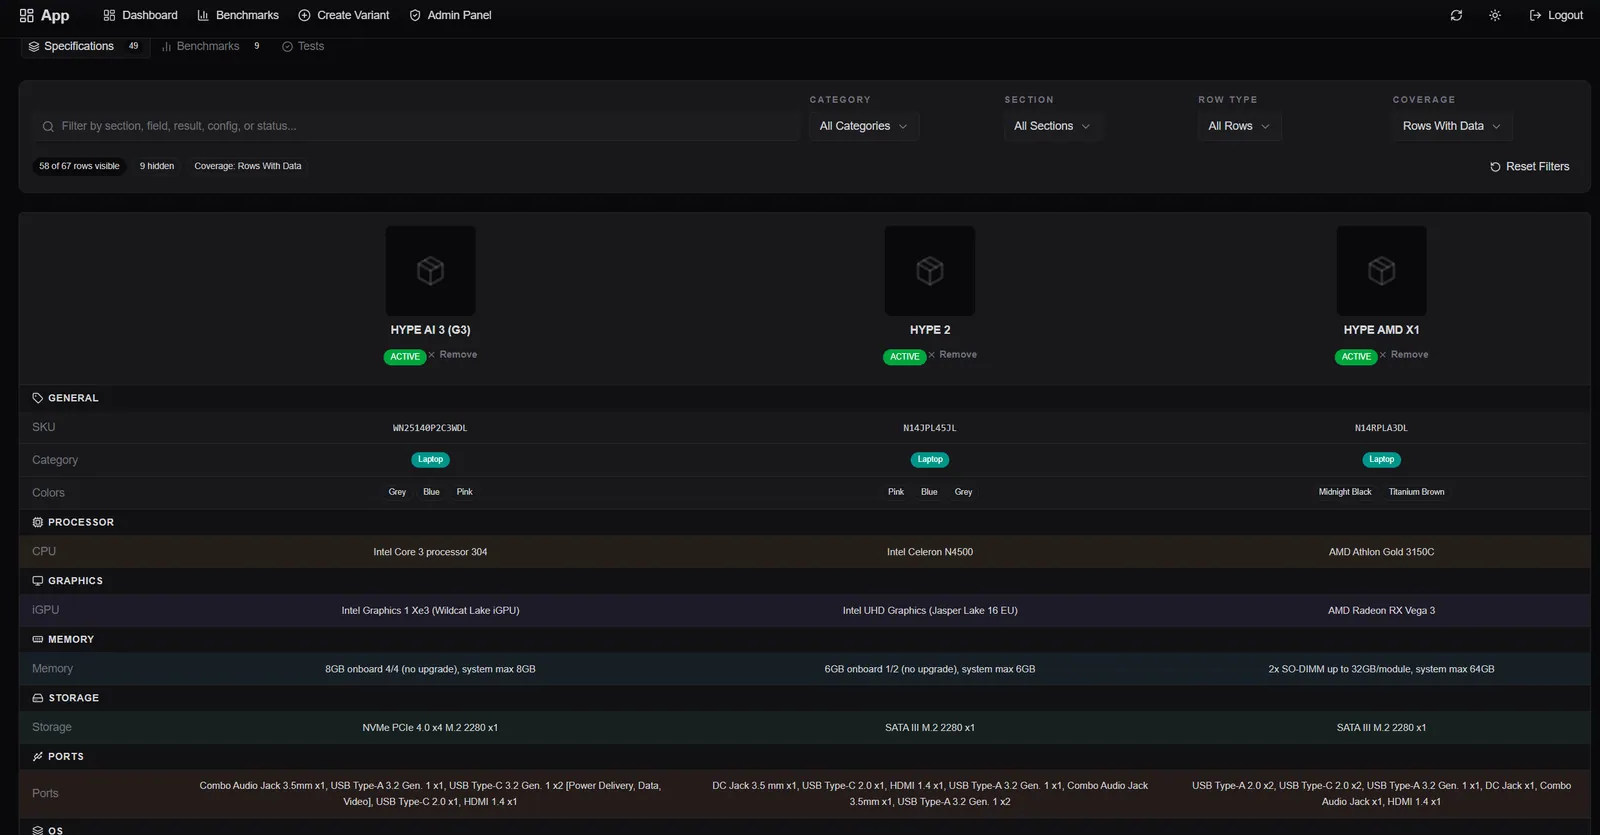1600x835 pixels.
Task: Open the All Rows row type dropdown
Action: tap(1239, 126)
